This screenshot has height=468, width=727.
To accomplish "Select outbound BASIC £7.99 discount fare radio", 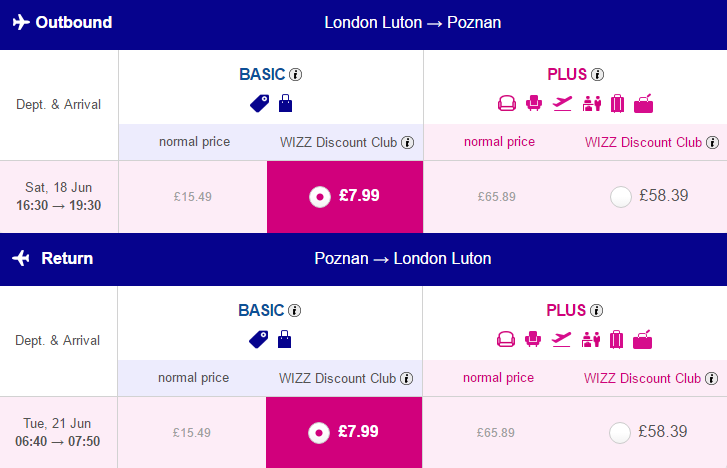I will click(320, 197).
